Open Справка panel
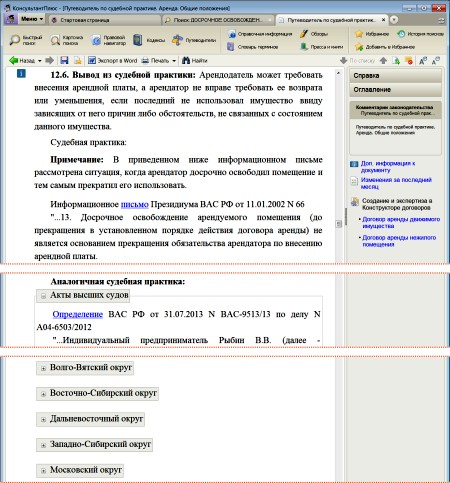Viewport: 450px width, 483px height. (x=395, y=76)
